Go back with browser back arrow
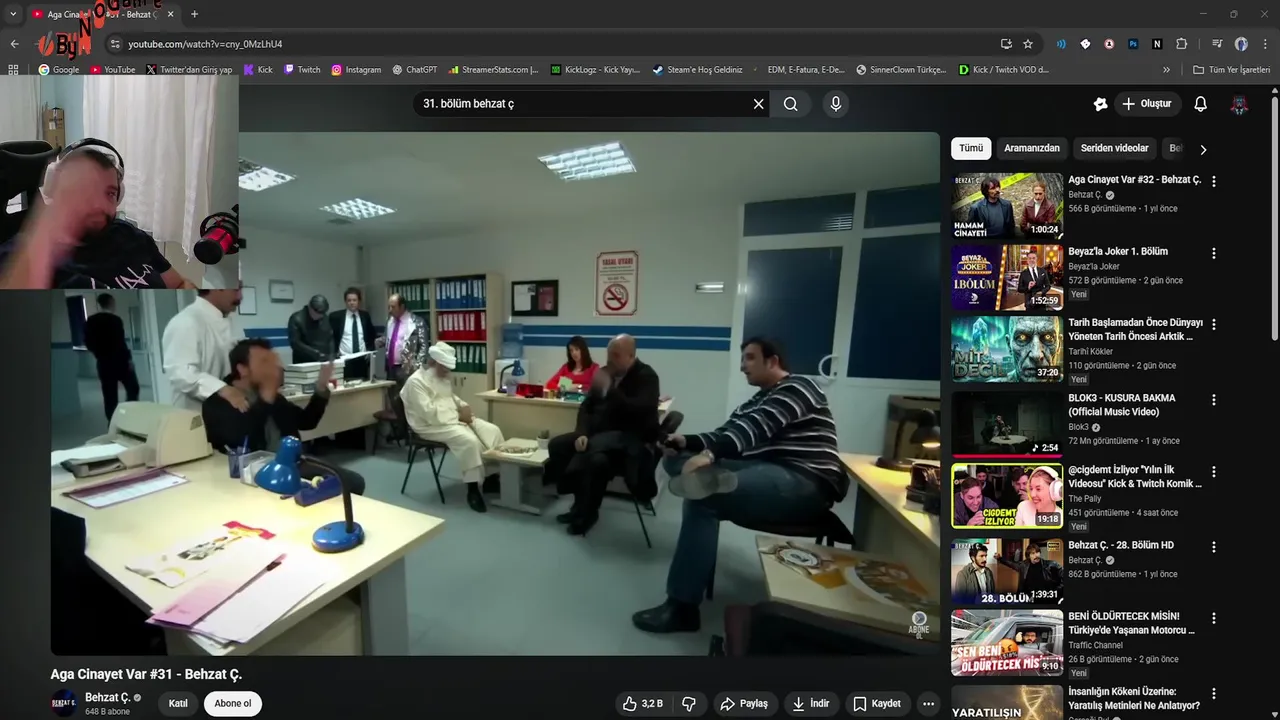 tap(14, 44)
